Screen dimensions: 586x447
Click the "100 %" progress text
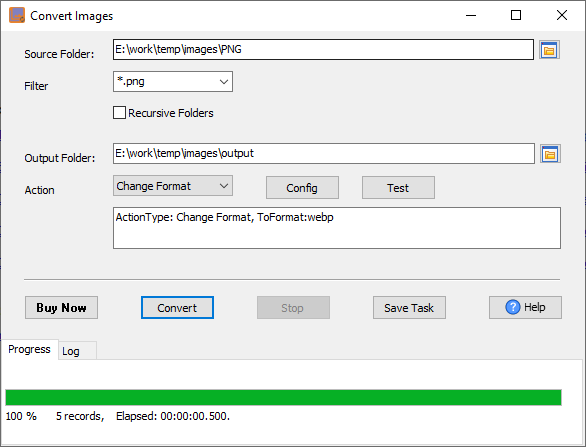coord(21,416)
